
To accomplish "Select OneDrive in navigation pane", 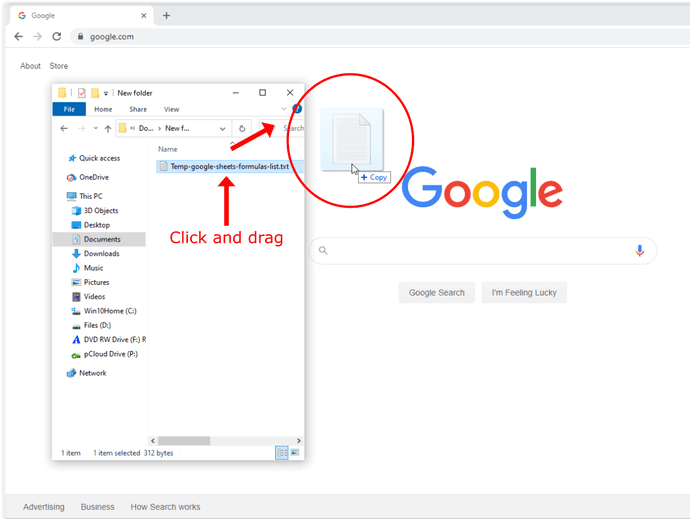I will [94, 177].
